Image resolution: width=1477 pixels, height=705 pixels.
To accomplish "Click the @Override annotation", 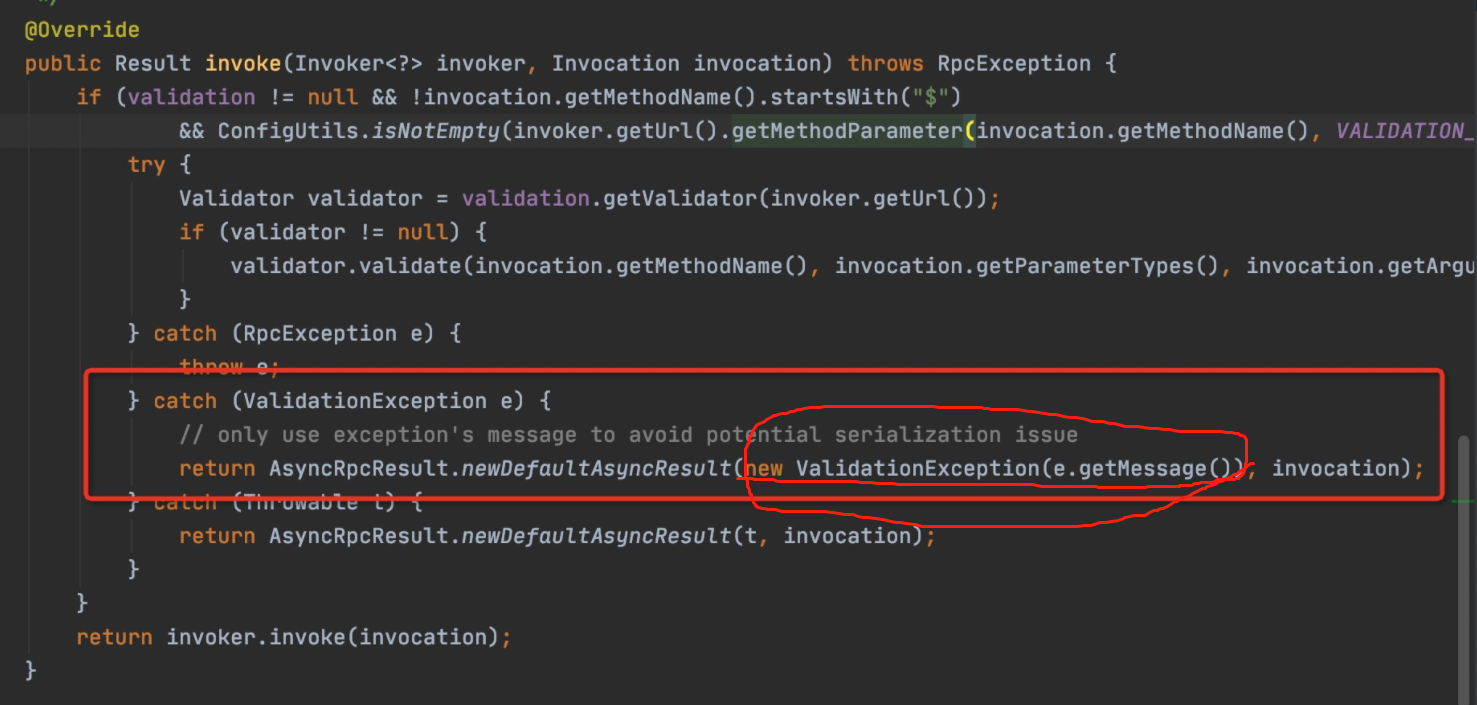I will coord(82,30).
